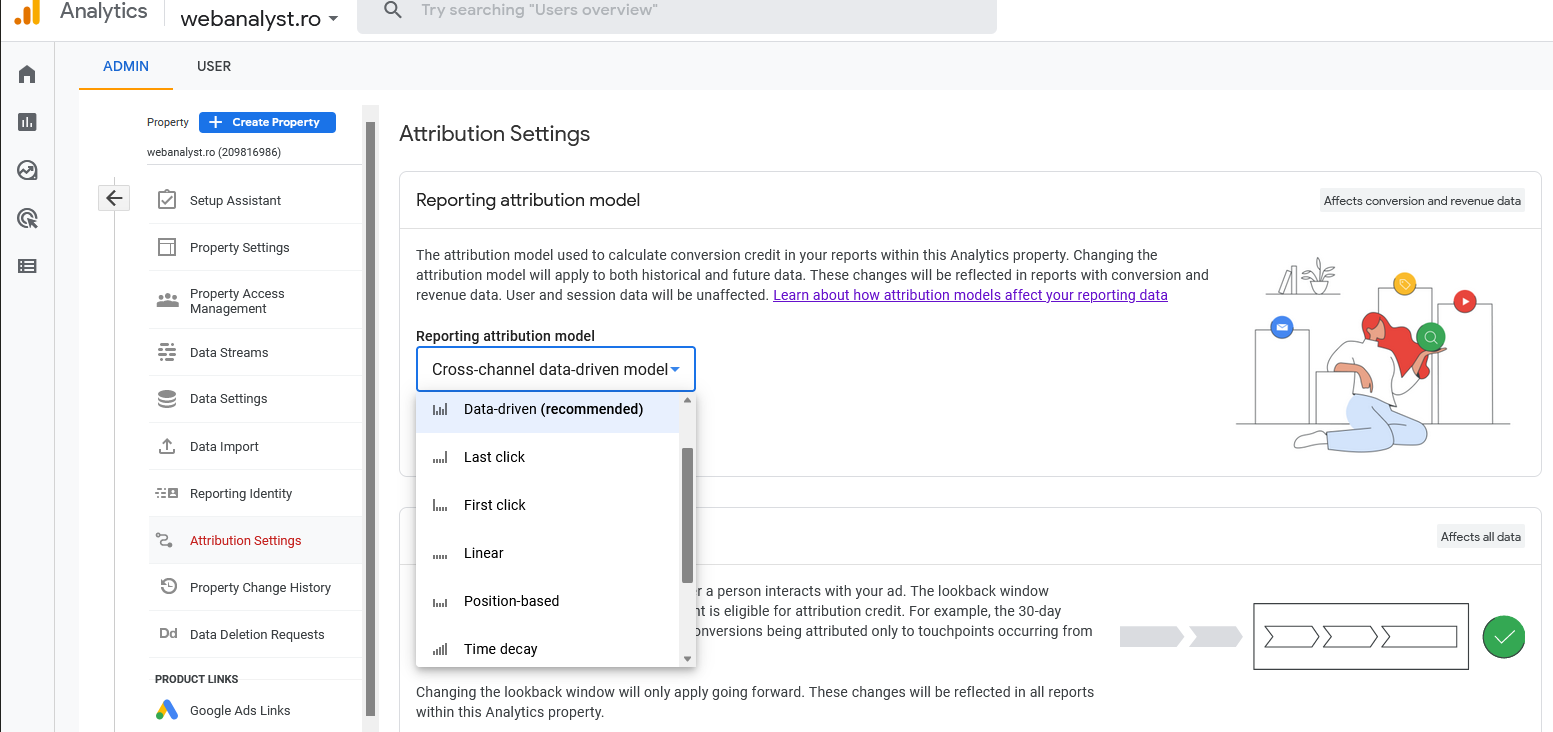Click the Data Import upload icon
This screenshot has height=732, width=1553.
click(167, 446)
